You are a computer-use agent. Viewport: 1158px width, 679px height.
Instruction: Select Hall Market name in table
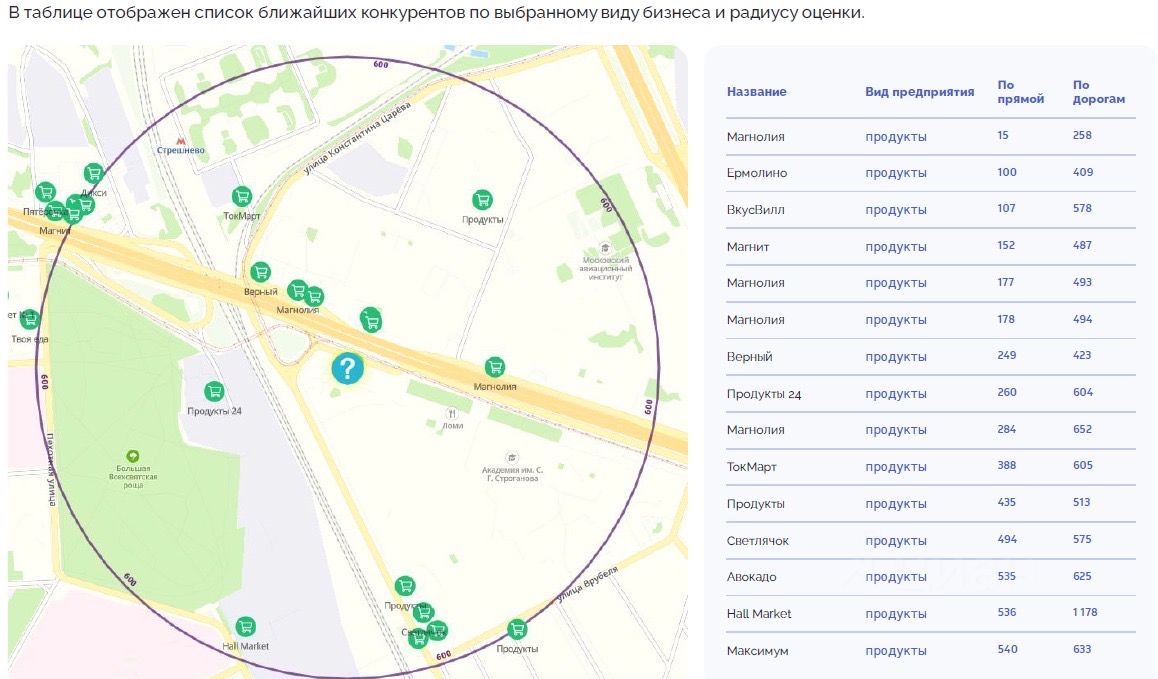click(758, 614)
